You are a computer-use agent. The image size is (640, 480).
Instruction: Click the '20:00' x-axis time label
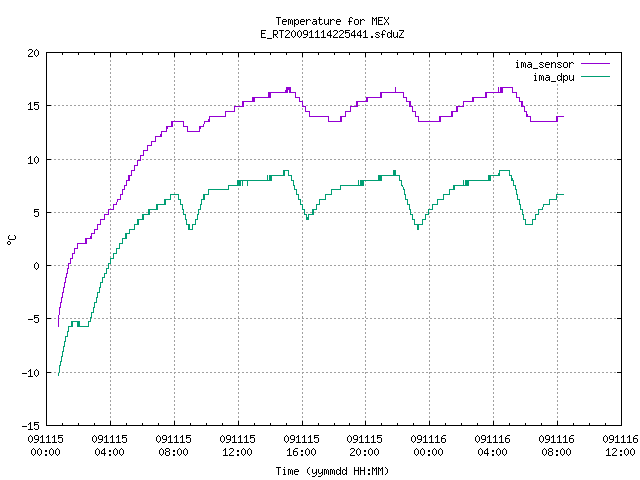pos(364,452)
